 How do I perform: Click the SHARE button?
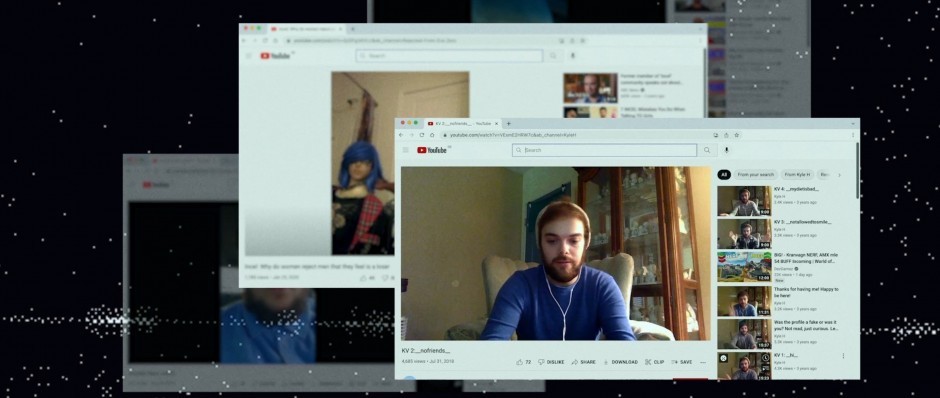(x=583, y=362)
